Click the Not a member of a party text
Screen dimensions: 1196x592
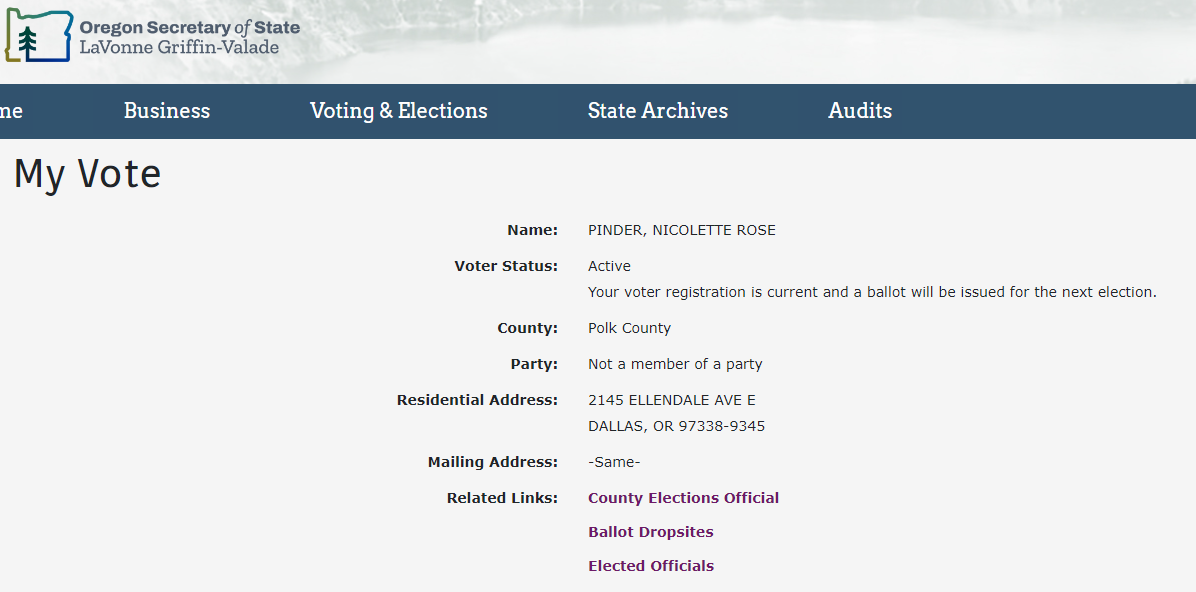(x=675, y=364)
